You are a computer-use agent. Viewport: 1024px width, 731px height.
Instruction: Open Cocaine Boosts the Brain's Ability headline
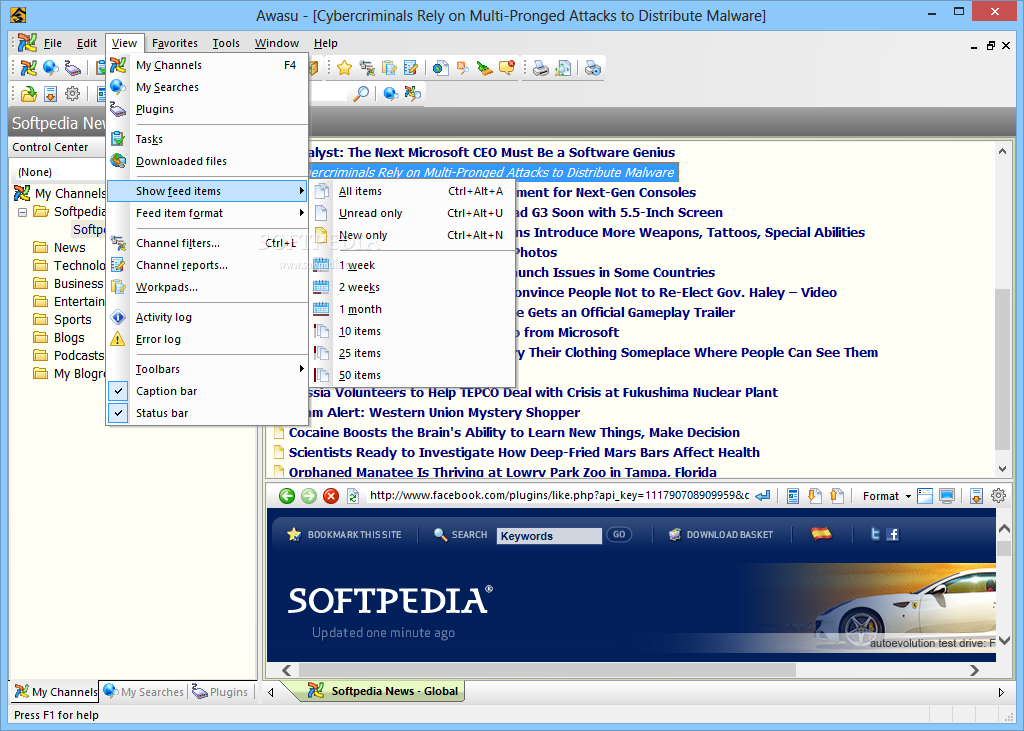pyautogui.click(x=514, y=432)
